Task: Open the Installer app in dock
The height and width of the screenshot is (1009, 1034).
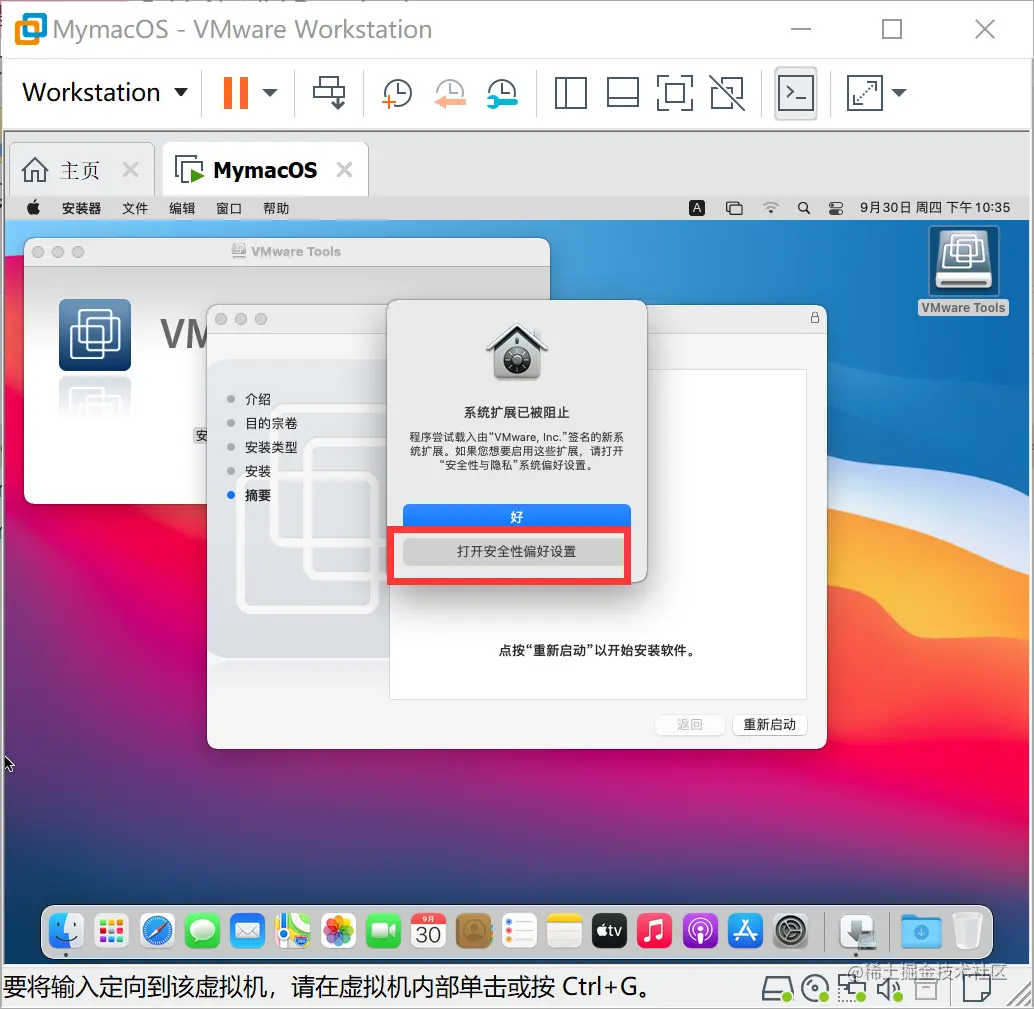Action: [x=857, y=931]
